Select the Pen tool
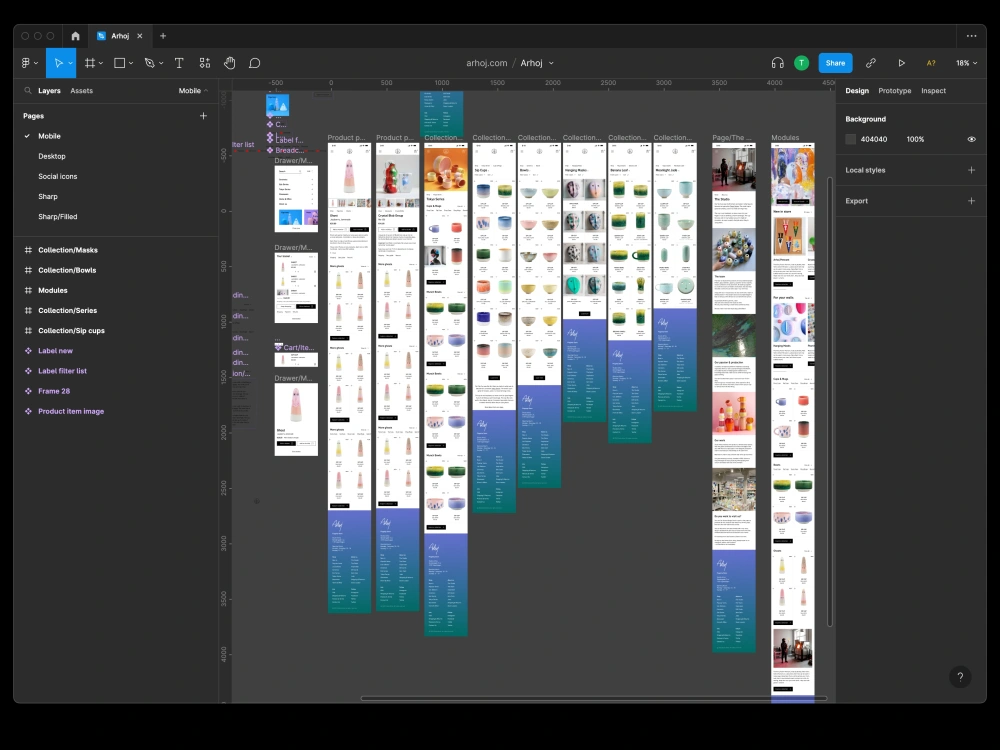Viewport: 1000px width, 750px height. pos(150,63)
